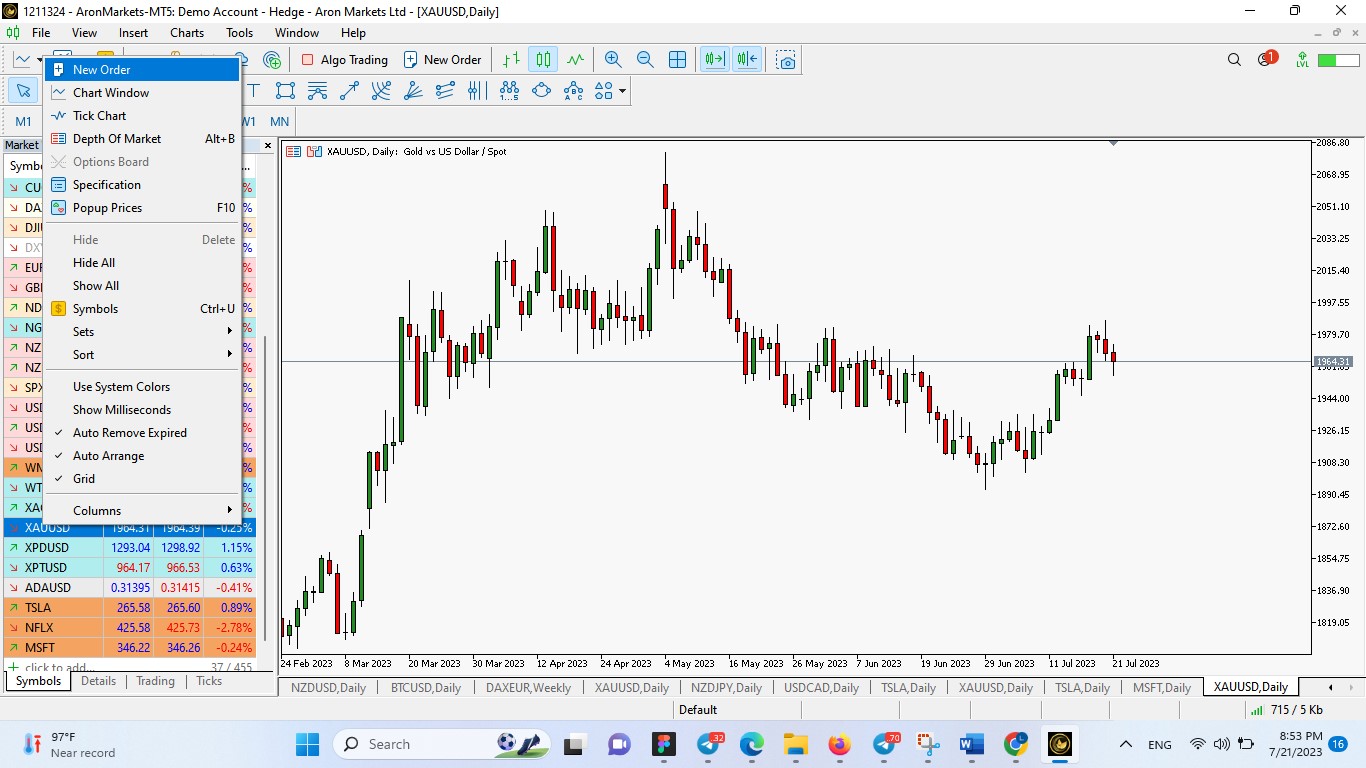Image resolution: width=1366 pixels, height=768 pixels.
Task: Open the Charts menu
Action: tap(187, 33)
